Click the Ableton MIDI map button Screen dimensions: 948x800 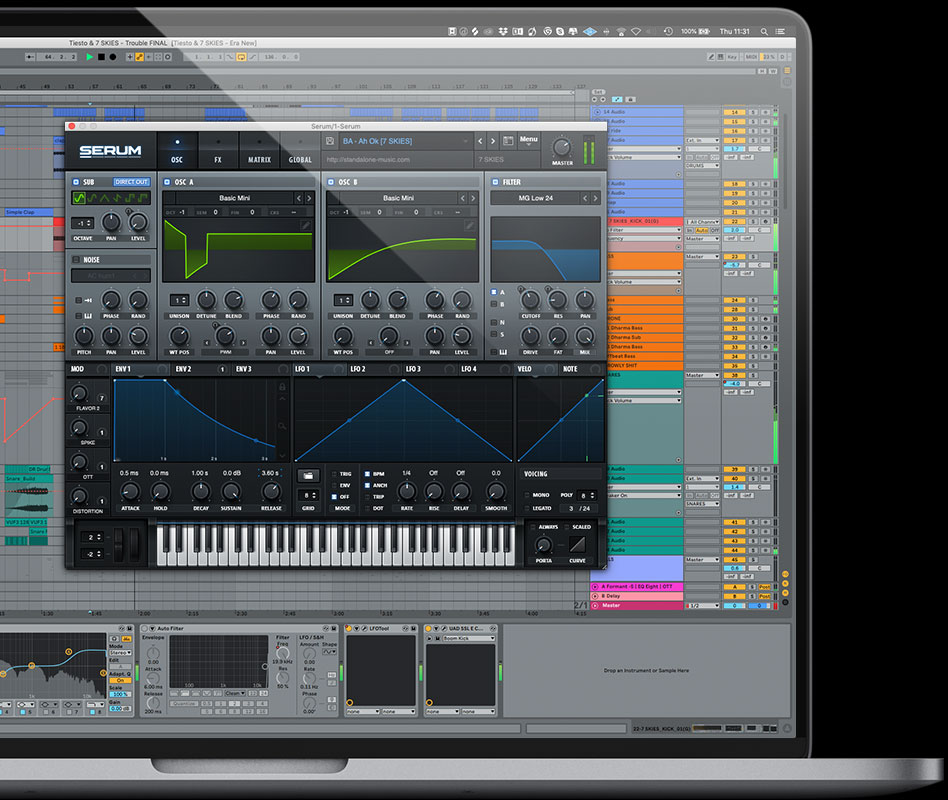click(x=751, y=57)
